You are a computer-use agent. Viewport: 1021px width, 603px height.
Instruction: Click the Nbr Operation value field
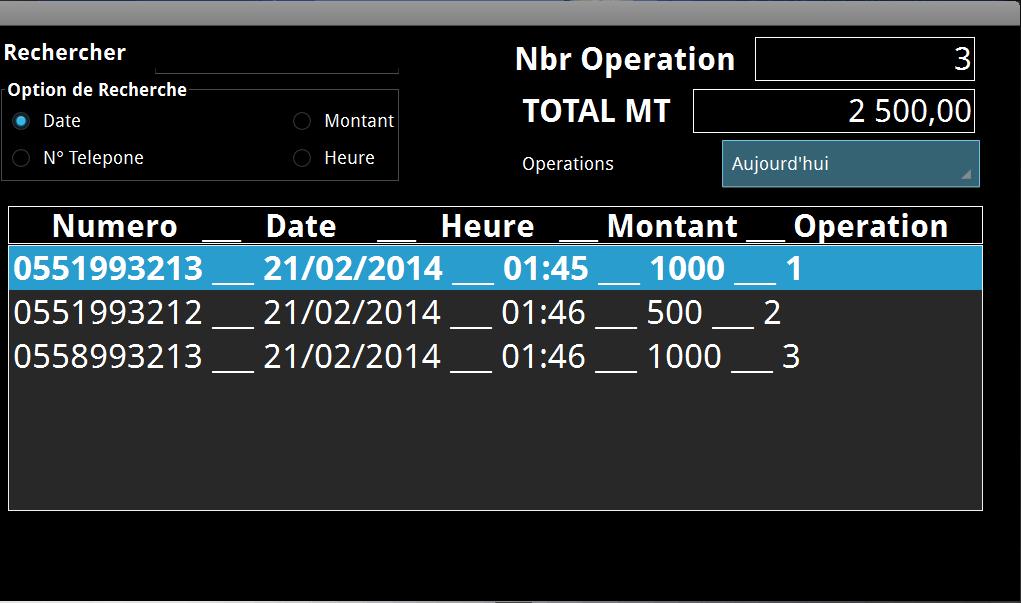[864, 59]
